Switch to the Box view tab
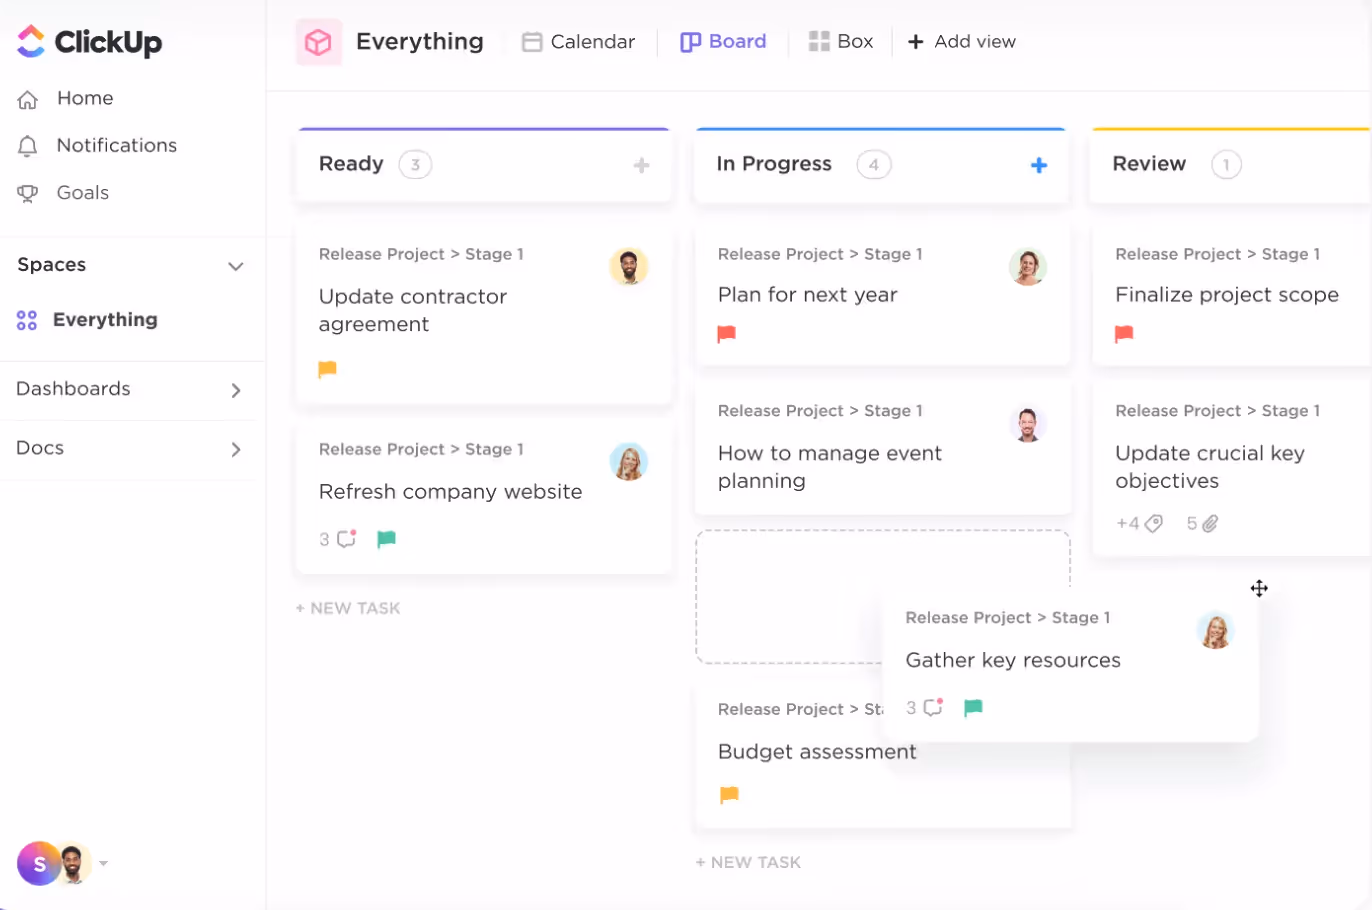1372x910 pixels. [x=841, y=42]
